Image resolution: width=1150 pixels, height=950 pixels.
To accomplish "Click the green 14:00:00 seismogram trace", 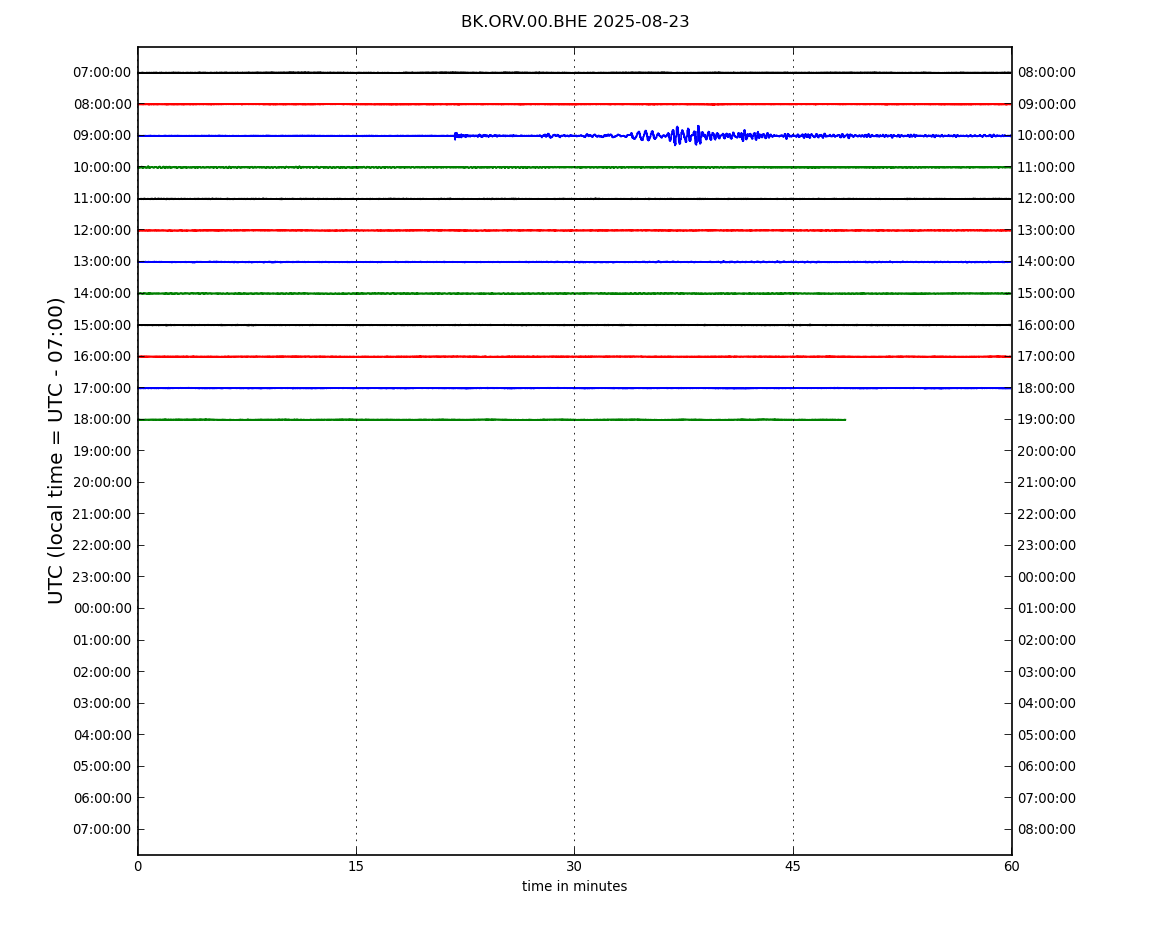I will 574,293.
